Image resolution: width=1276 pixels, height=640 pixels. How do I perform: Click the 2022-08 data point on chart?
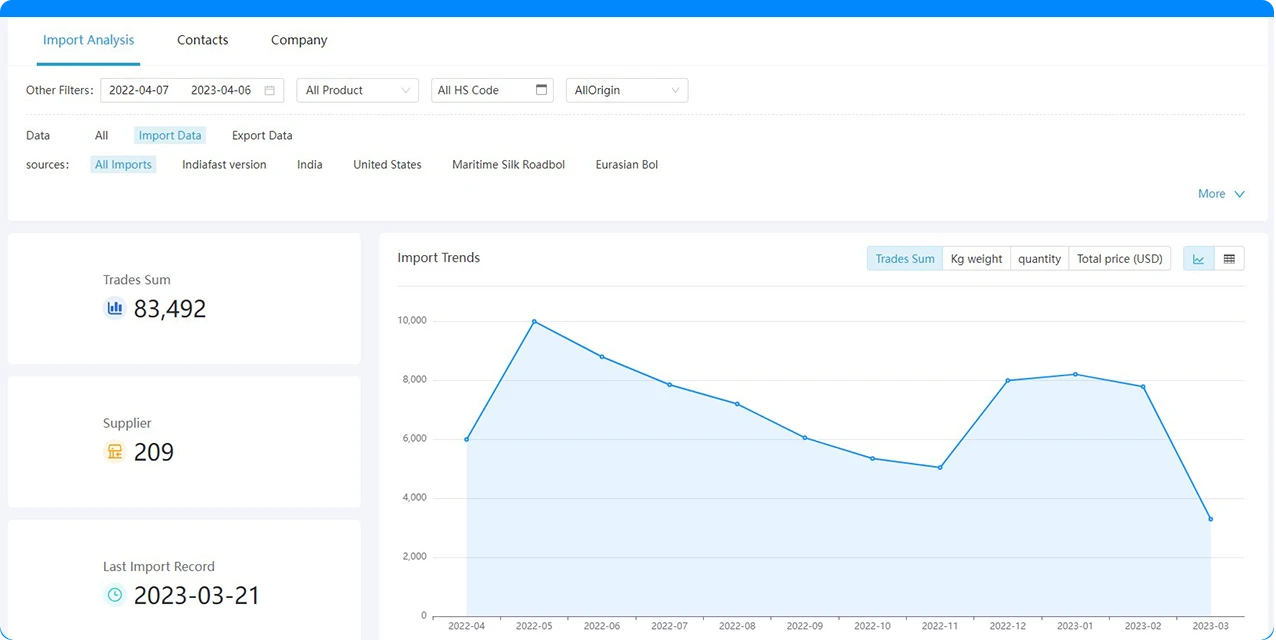point(737,404)
